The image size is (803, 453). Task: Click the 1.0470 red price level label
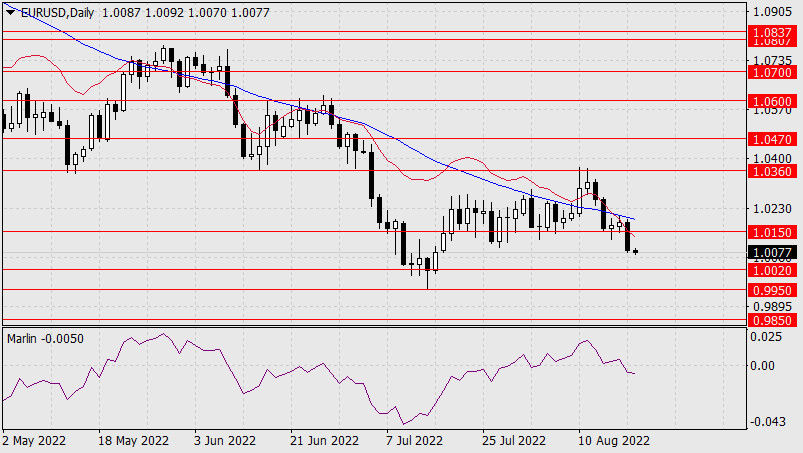point(772,139)
